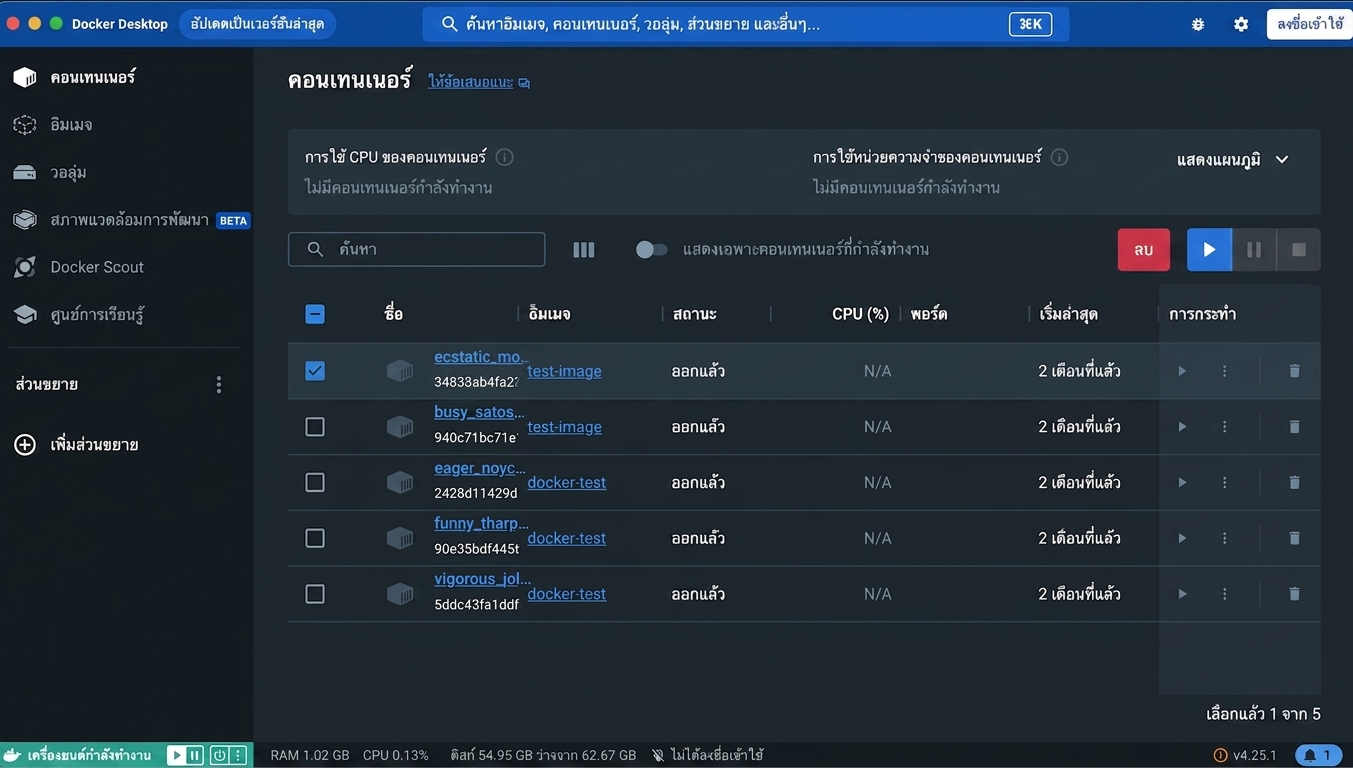Open the vigorous_jol container link

(483, 579)
